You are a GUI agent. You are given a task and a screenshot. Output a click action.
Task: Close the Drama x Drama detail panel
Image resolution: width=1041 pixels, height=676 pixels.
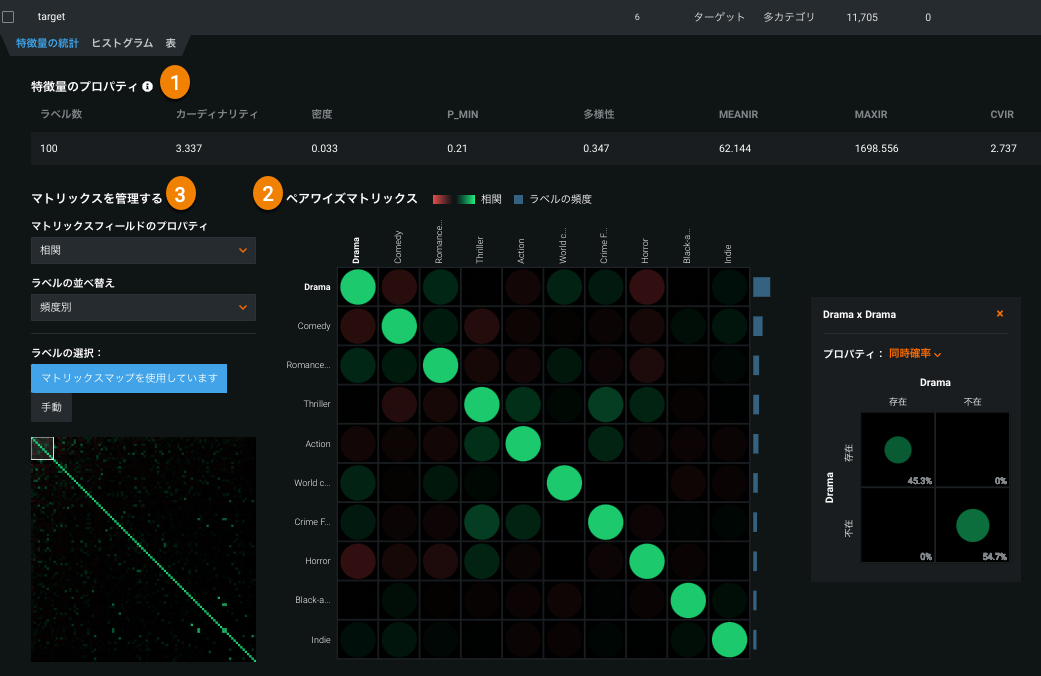[999, 314]
